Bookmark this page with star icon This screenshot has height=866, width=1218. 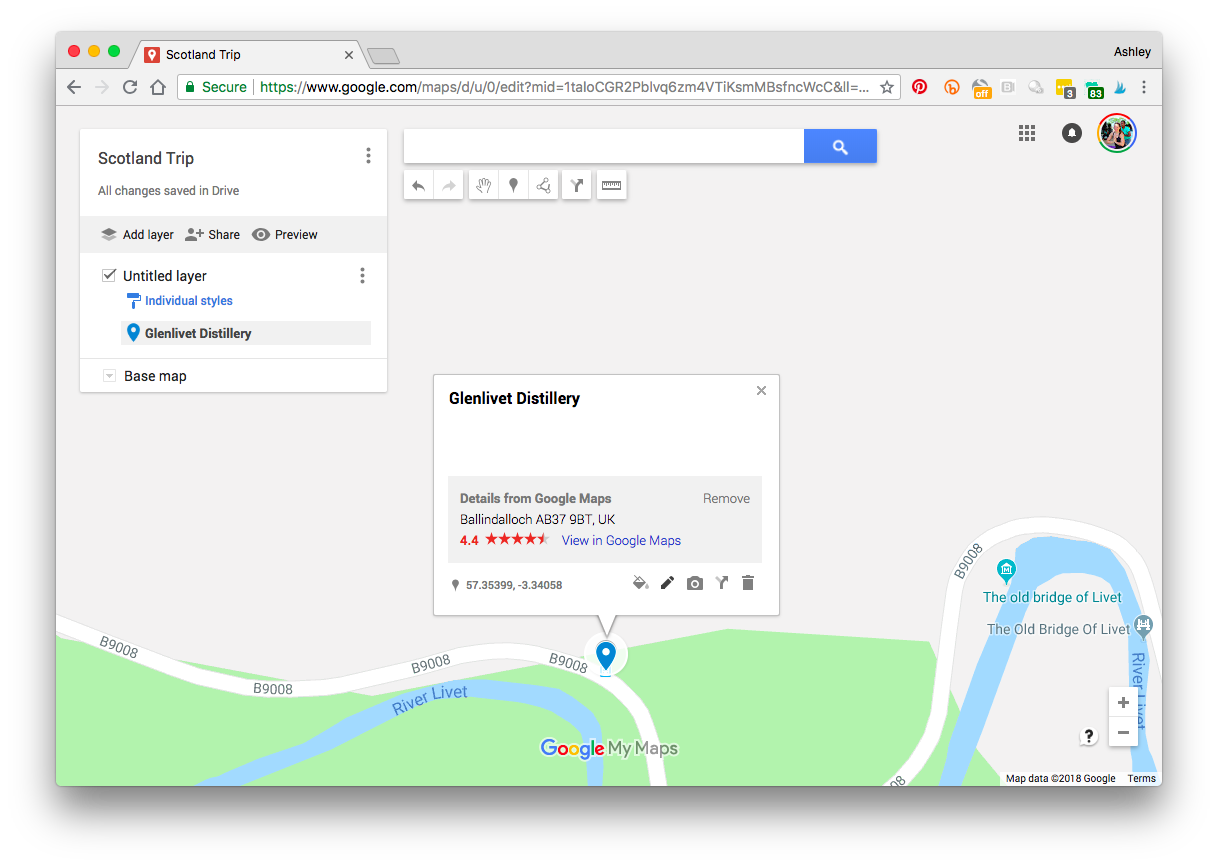[x=886, y=87]
